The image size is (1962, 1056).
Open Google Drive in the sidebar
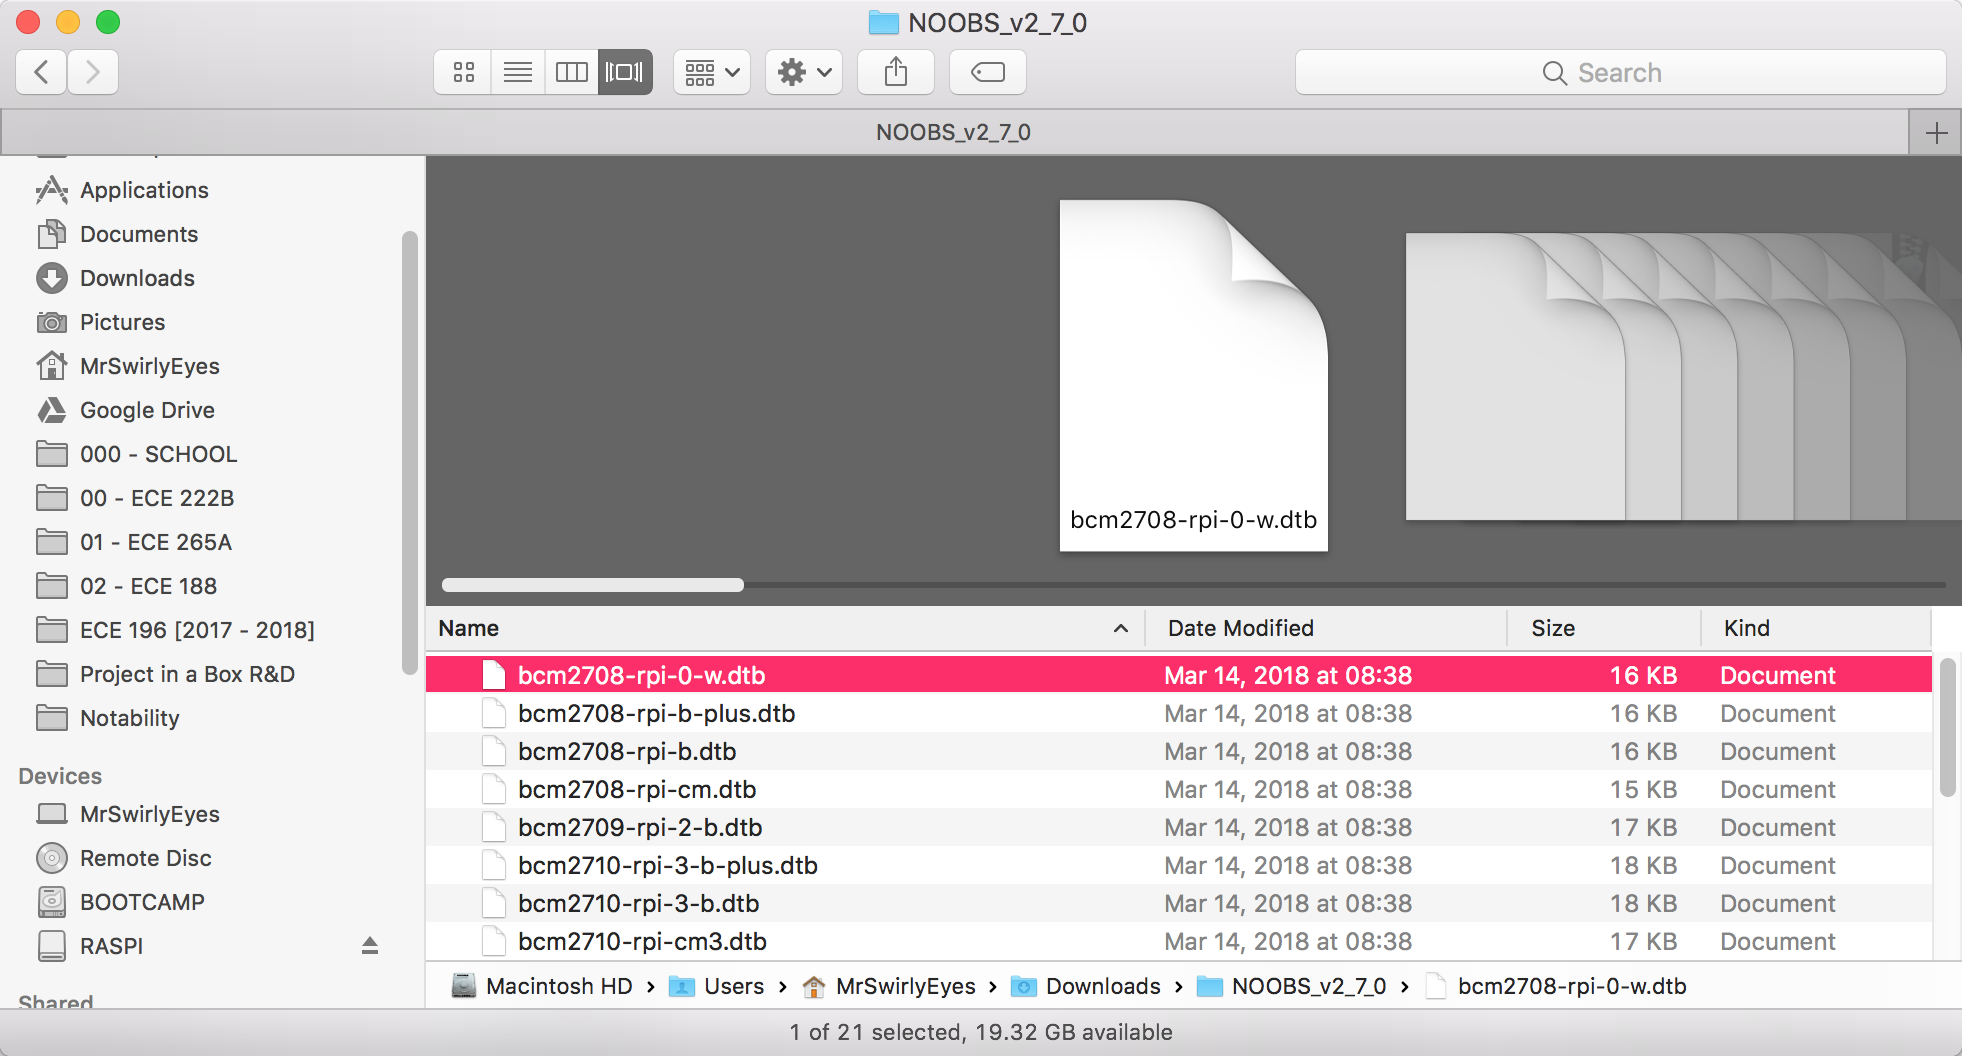point(147,410)
